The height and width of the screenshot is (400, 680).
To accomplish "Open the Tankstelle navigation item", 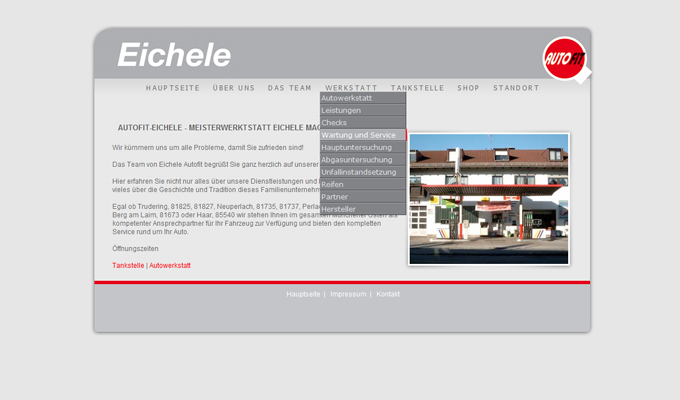I will (418, 88).
